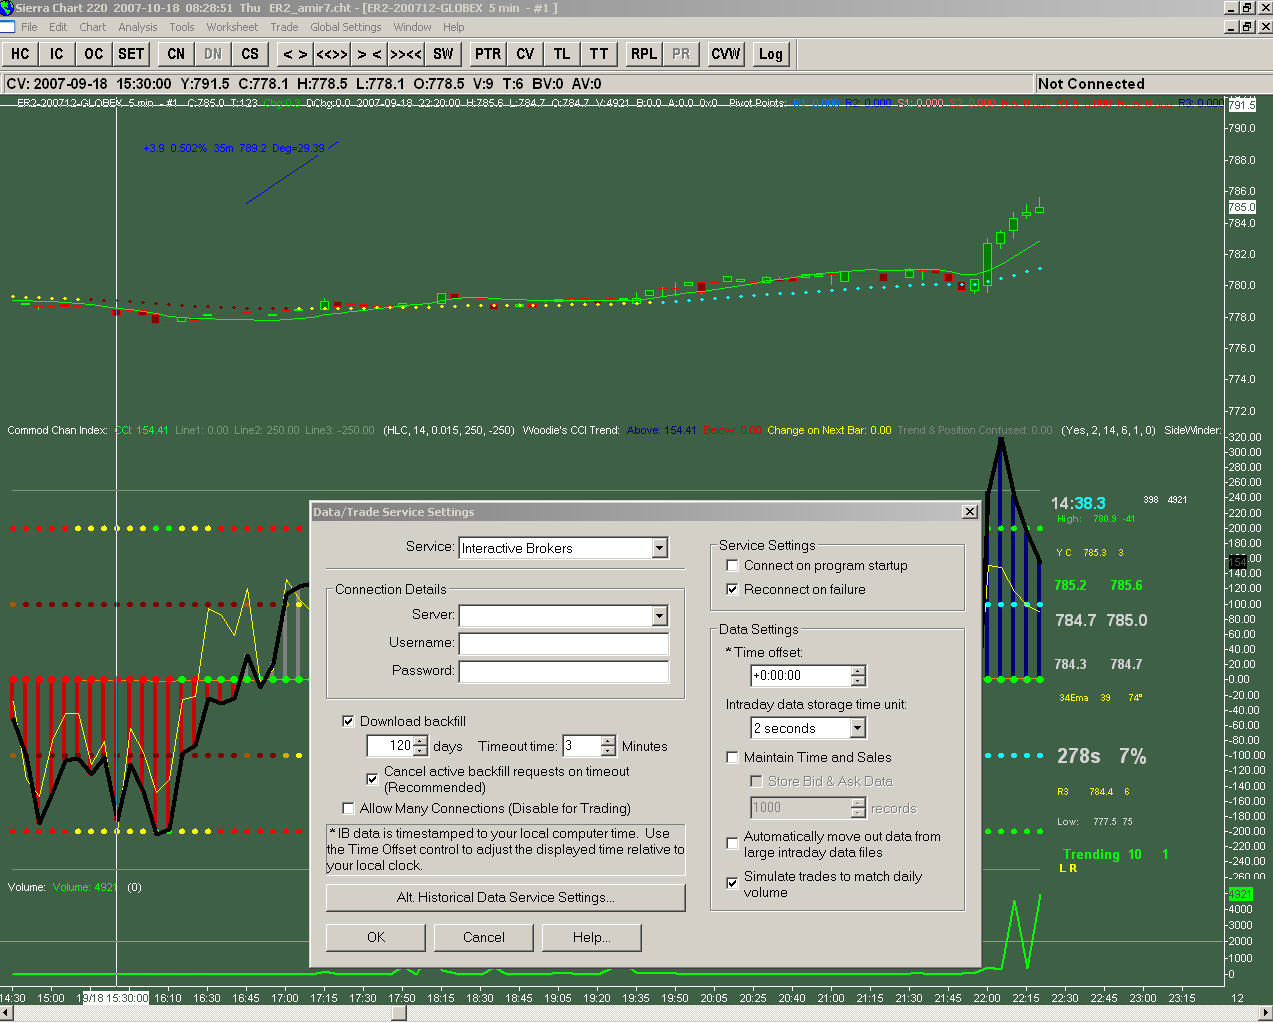Open the Log toolbar button
1273x1023 pixels.
(770, 54)
